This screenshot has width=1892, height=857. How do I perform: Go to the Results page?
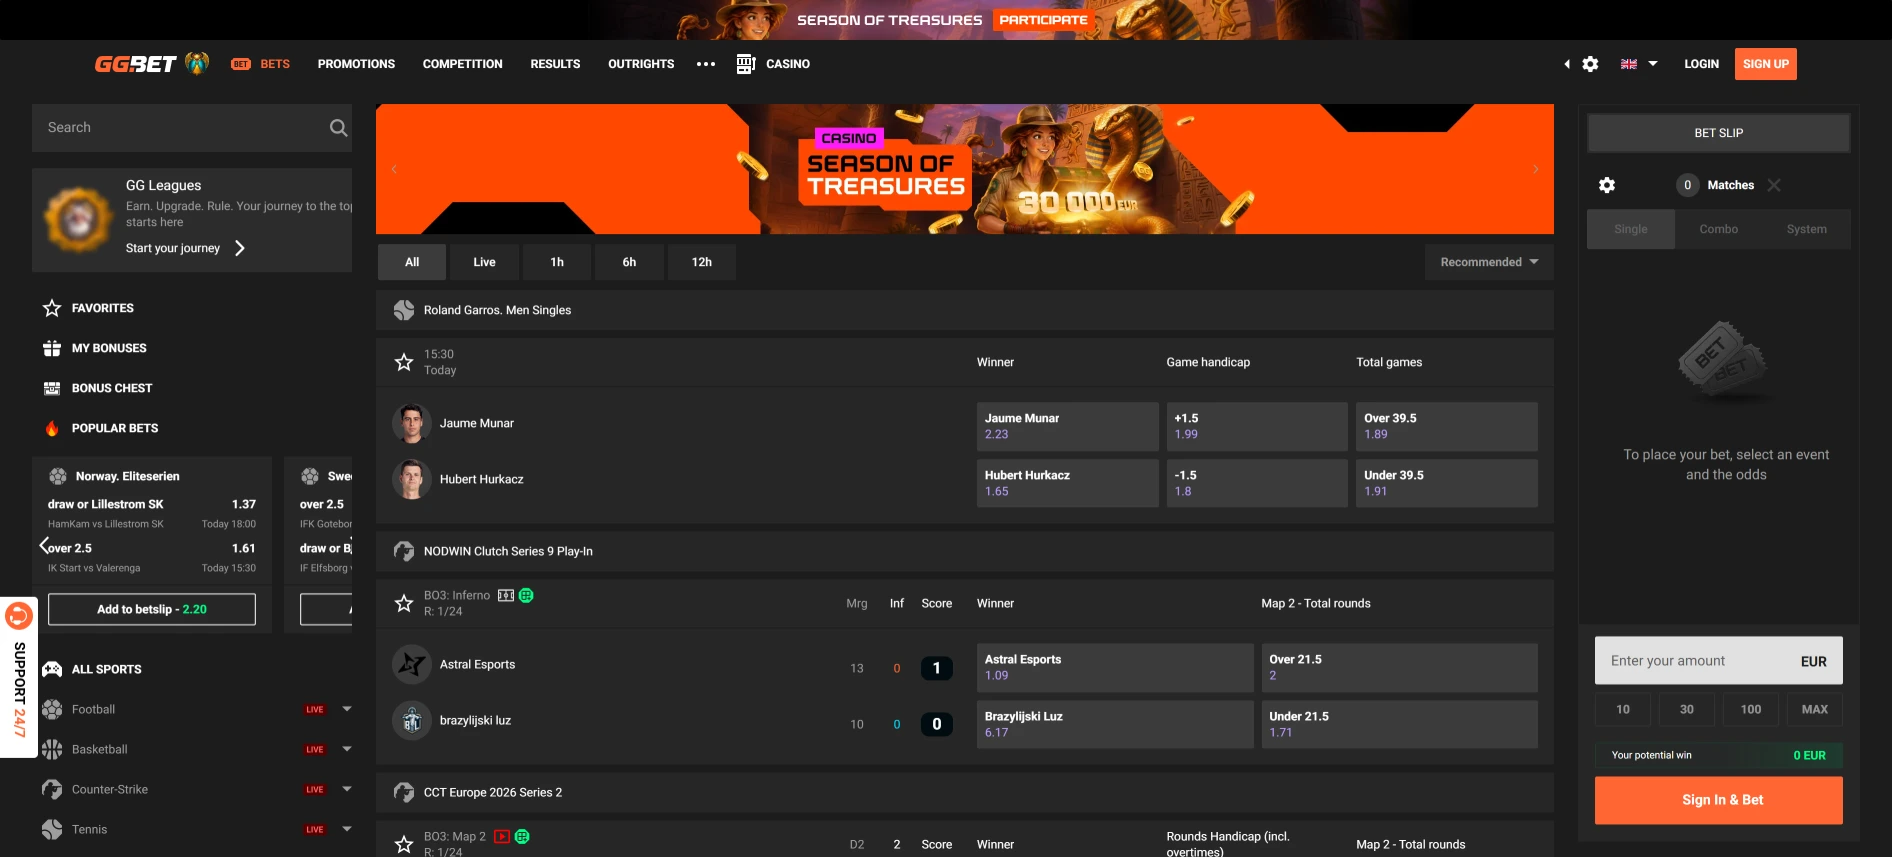[555, 64]
